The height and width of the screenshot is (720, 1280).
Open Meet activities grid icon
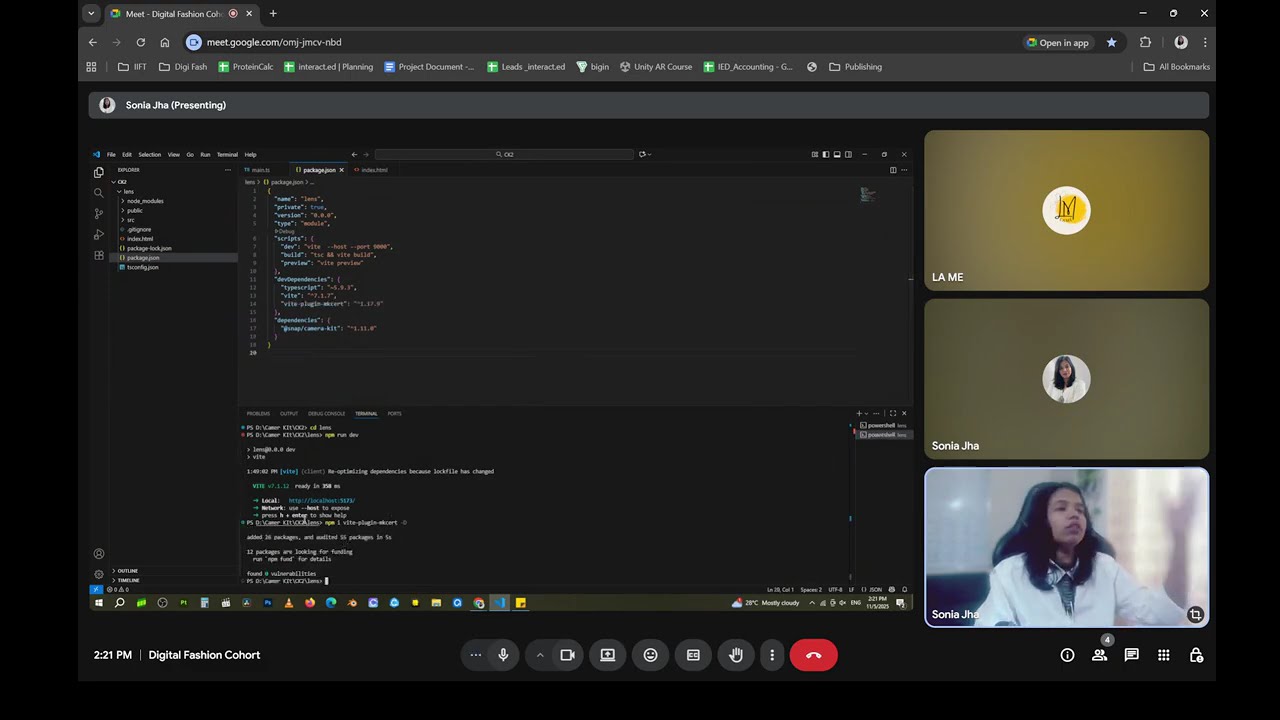pos(1163,655)
